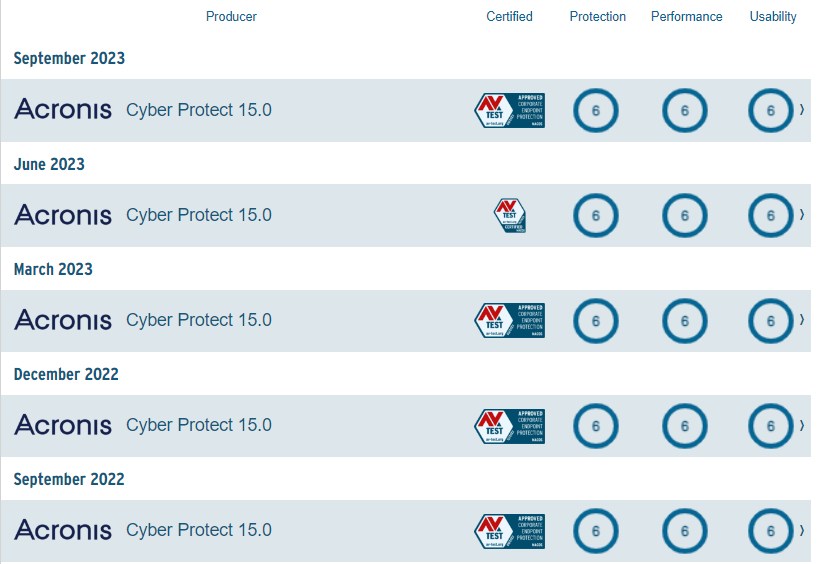The image size is (817, 564).
Task: Expand September 2022 row details chevron
Action: pyautogui.click(x=802, y=531)
